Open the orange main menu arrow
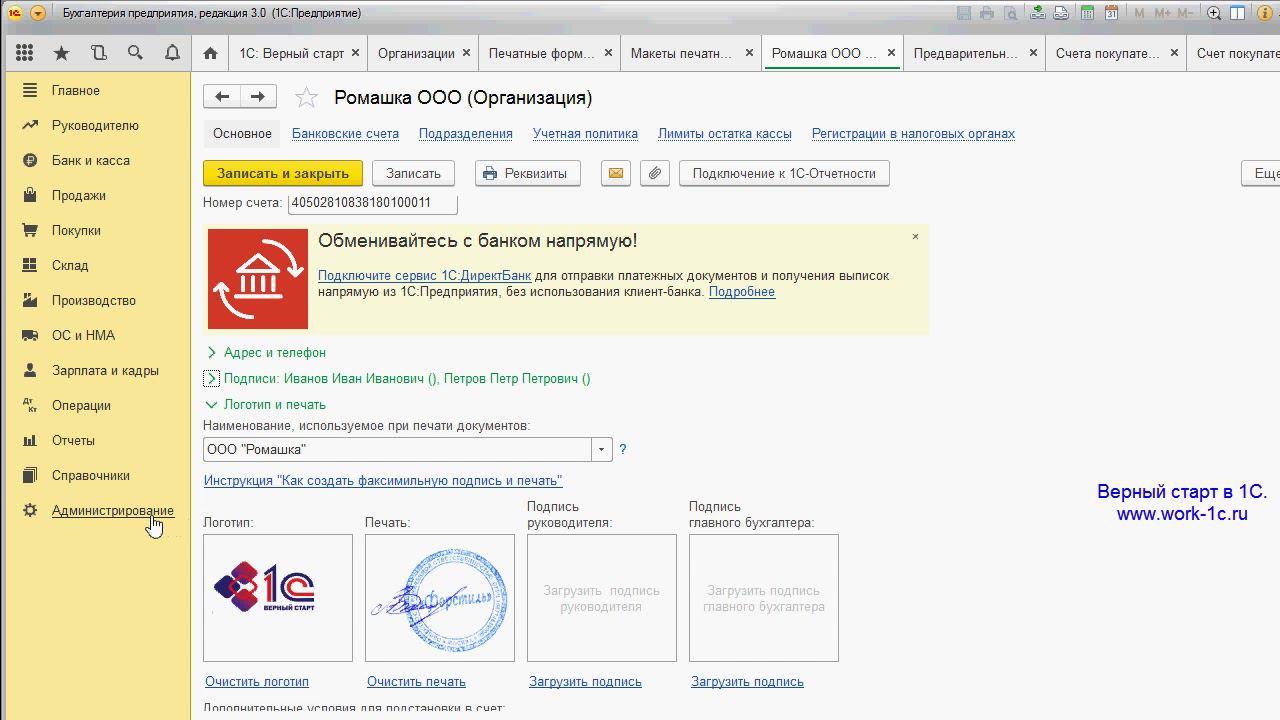The height and width of the screenshot is (720, 1280). [x=38, y=13]
